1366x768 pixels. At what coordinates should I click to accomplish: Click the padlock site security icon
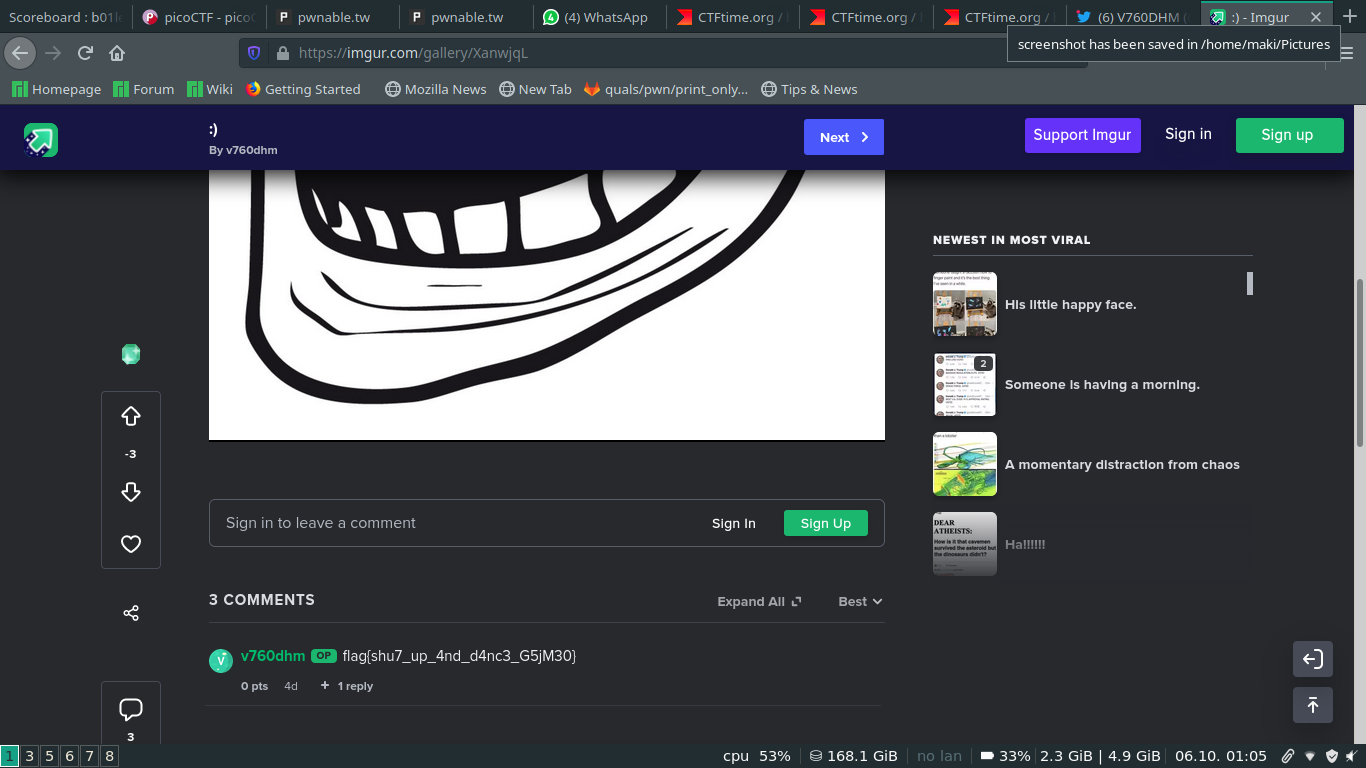click(283, 53)
